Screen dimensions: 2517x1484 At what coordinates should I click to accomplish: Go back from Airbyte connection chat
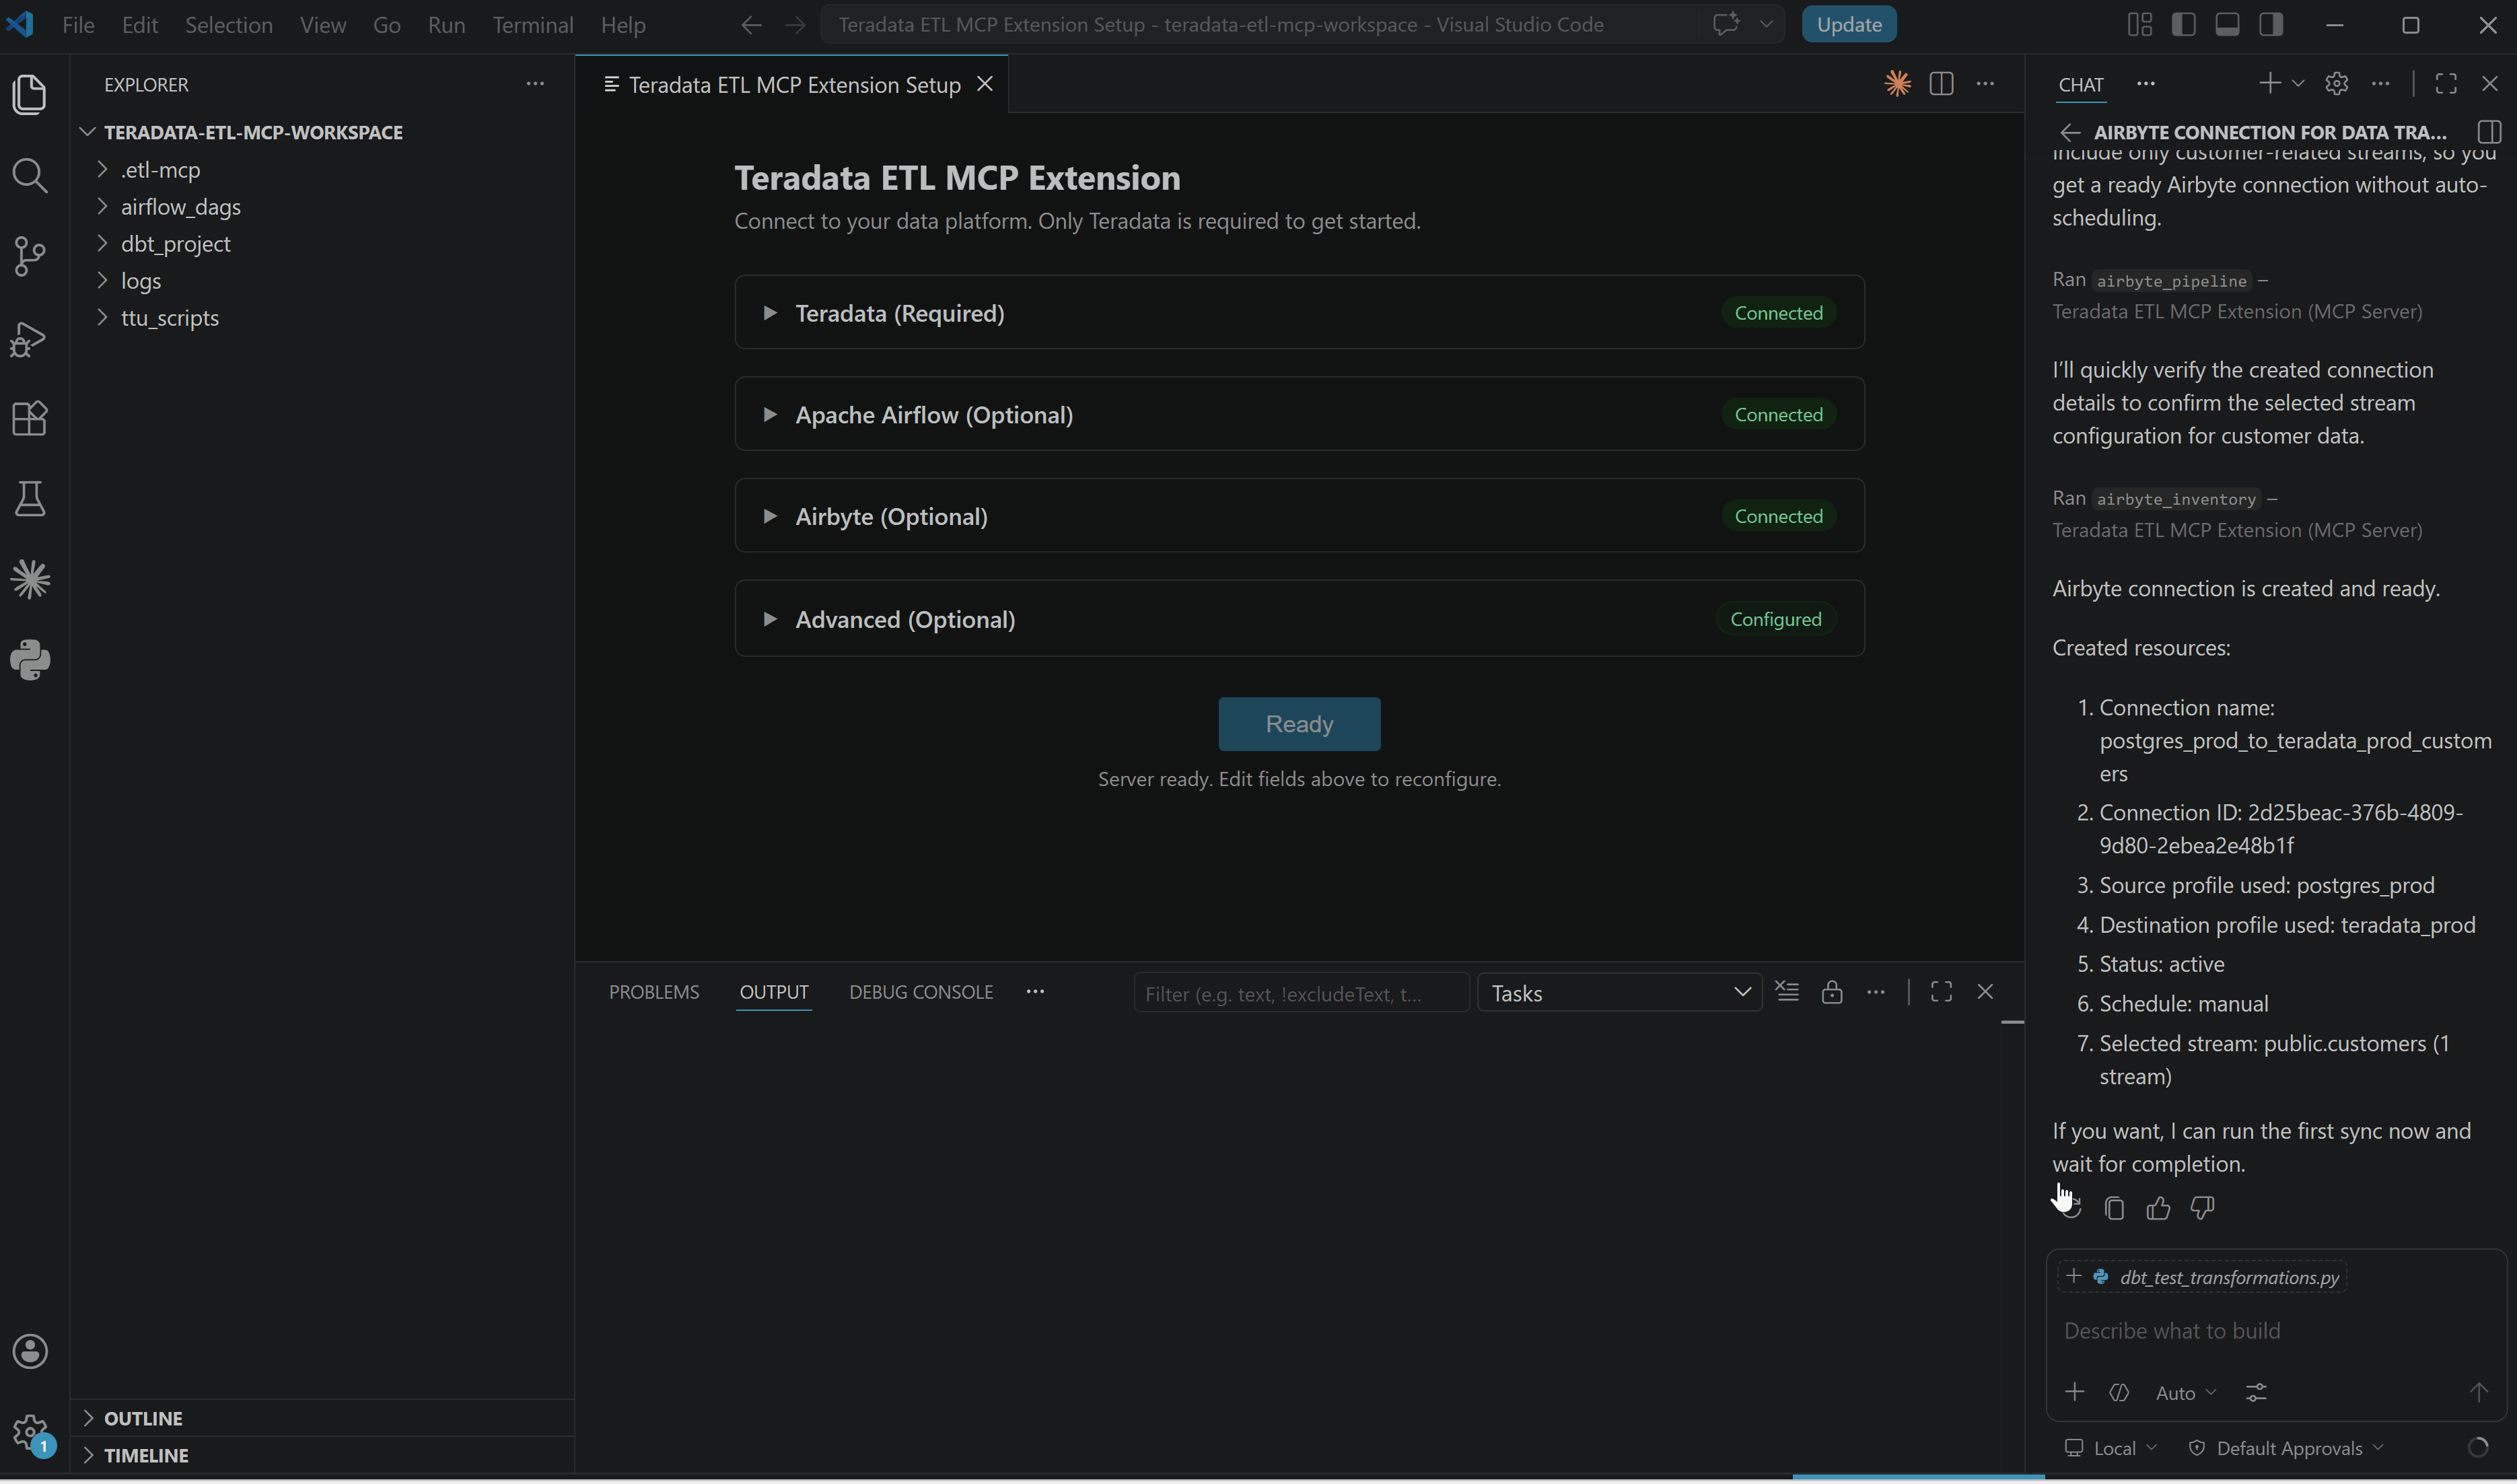(x=2070, y=132)
